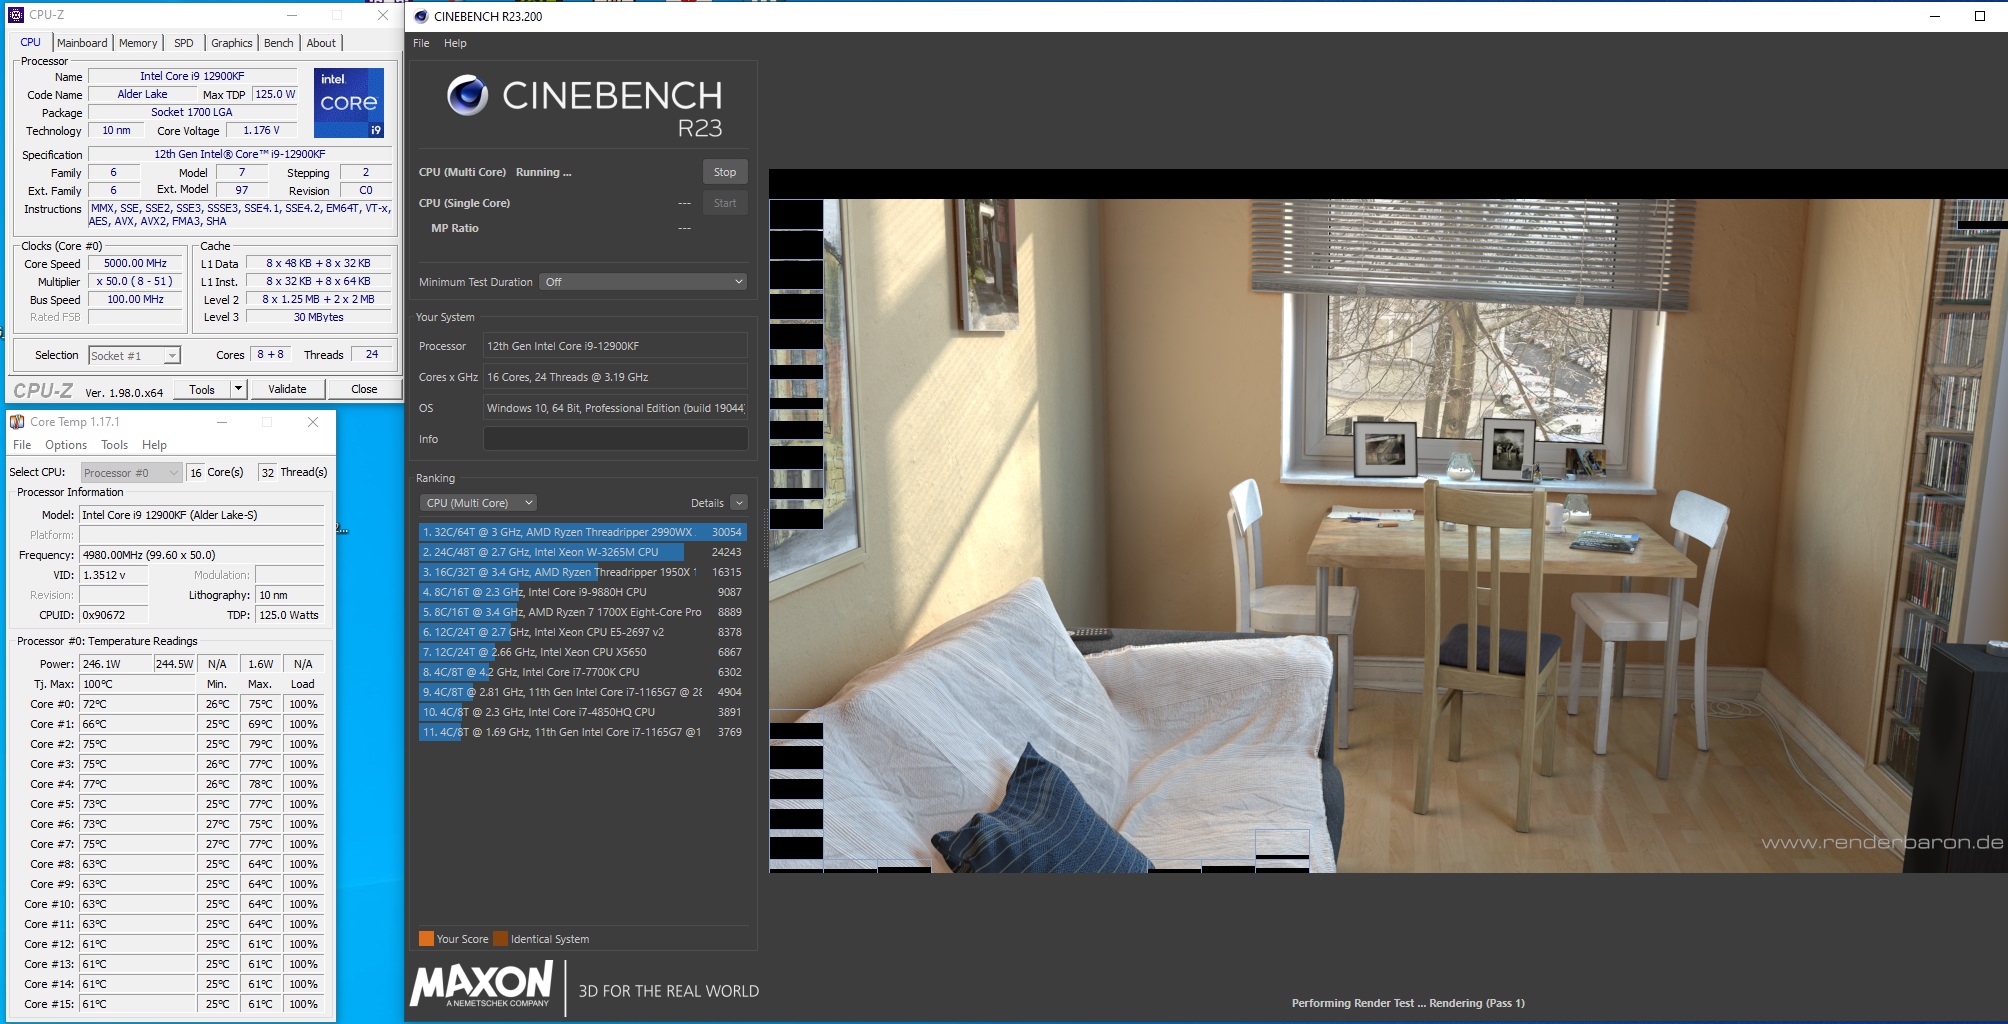Select the Ryzen 7 1700X ranking row
2008x1024 pixels.
pos(582,612)
